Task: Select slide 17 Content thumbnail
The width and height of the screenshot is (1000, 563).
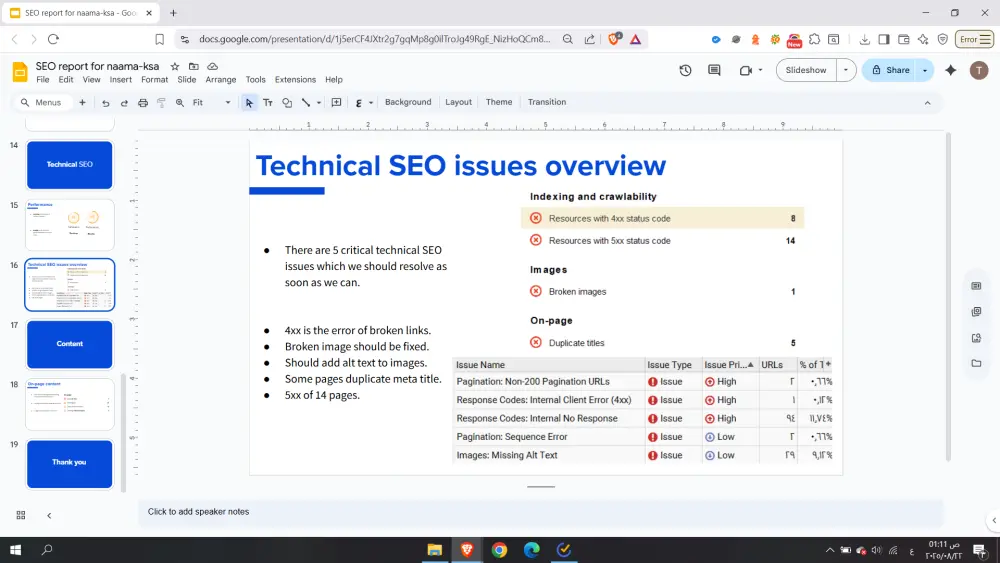Action: tap(70, 344)
